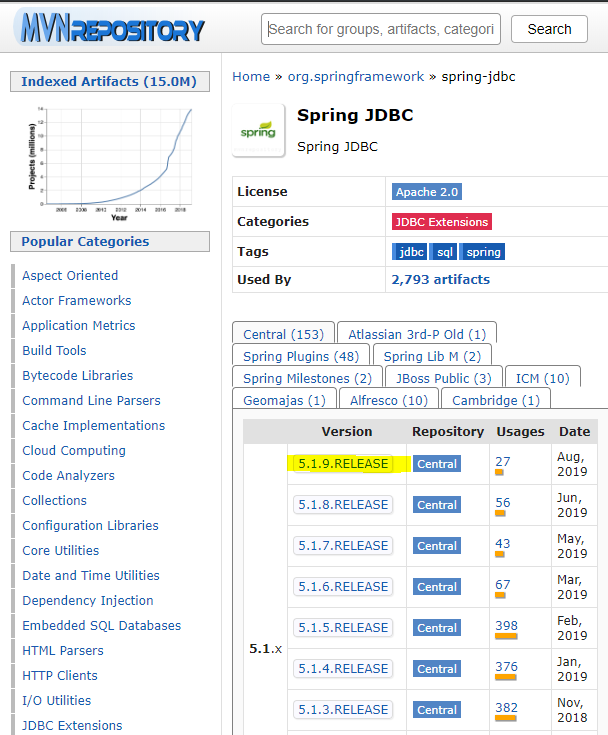Open the Bytecode Libraries category
Image resolution: width=608 pixels, height=735 pixels.
click(78, 375)
